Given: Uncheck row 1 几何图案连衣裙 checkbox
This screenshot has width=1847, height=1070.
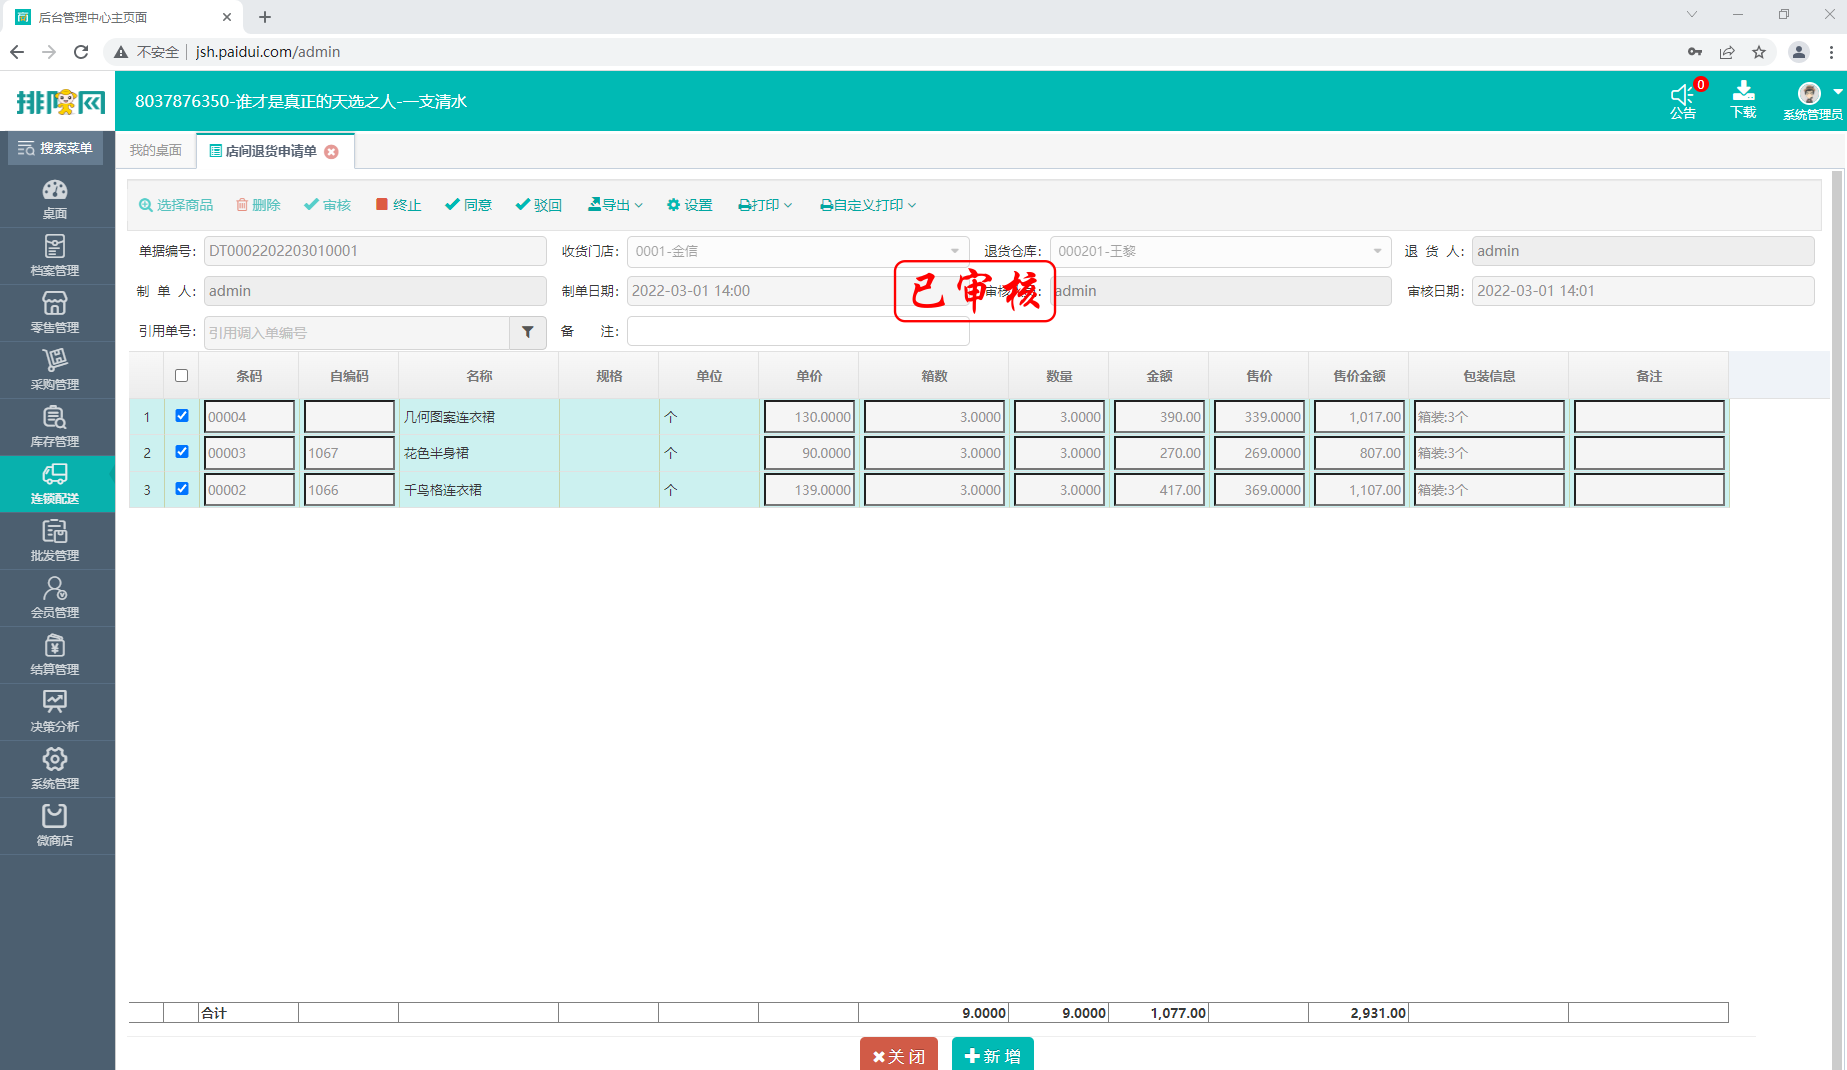Looking at the screenshot, I should pyautogui.click(x=182, y=416).
